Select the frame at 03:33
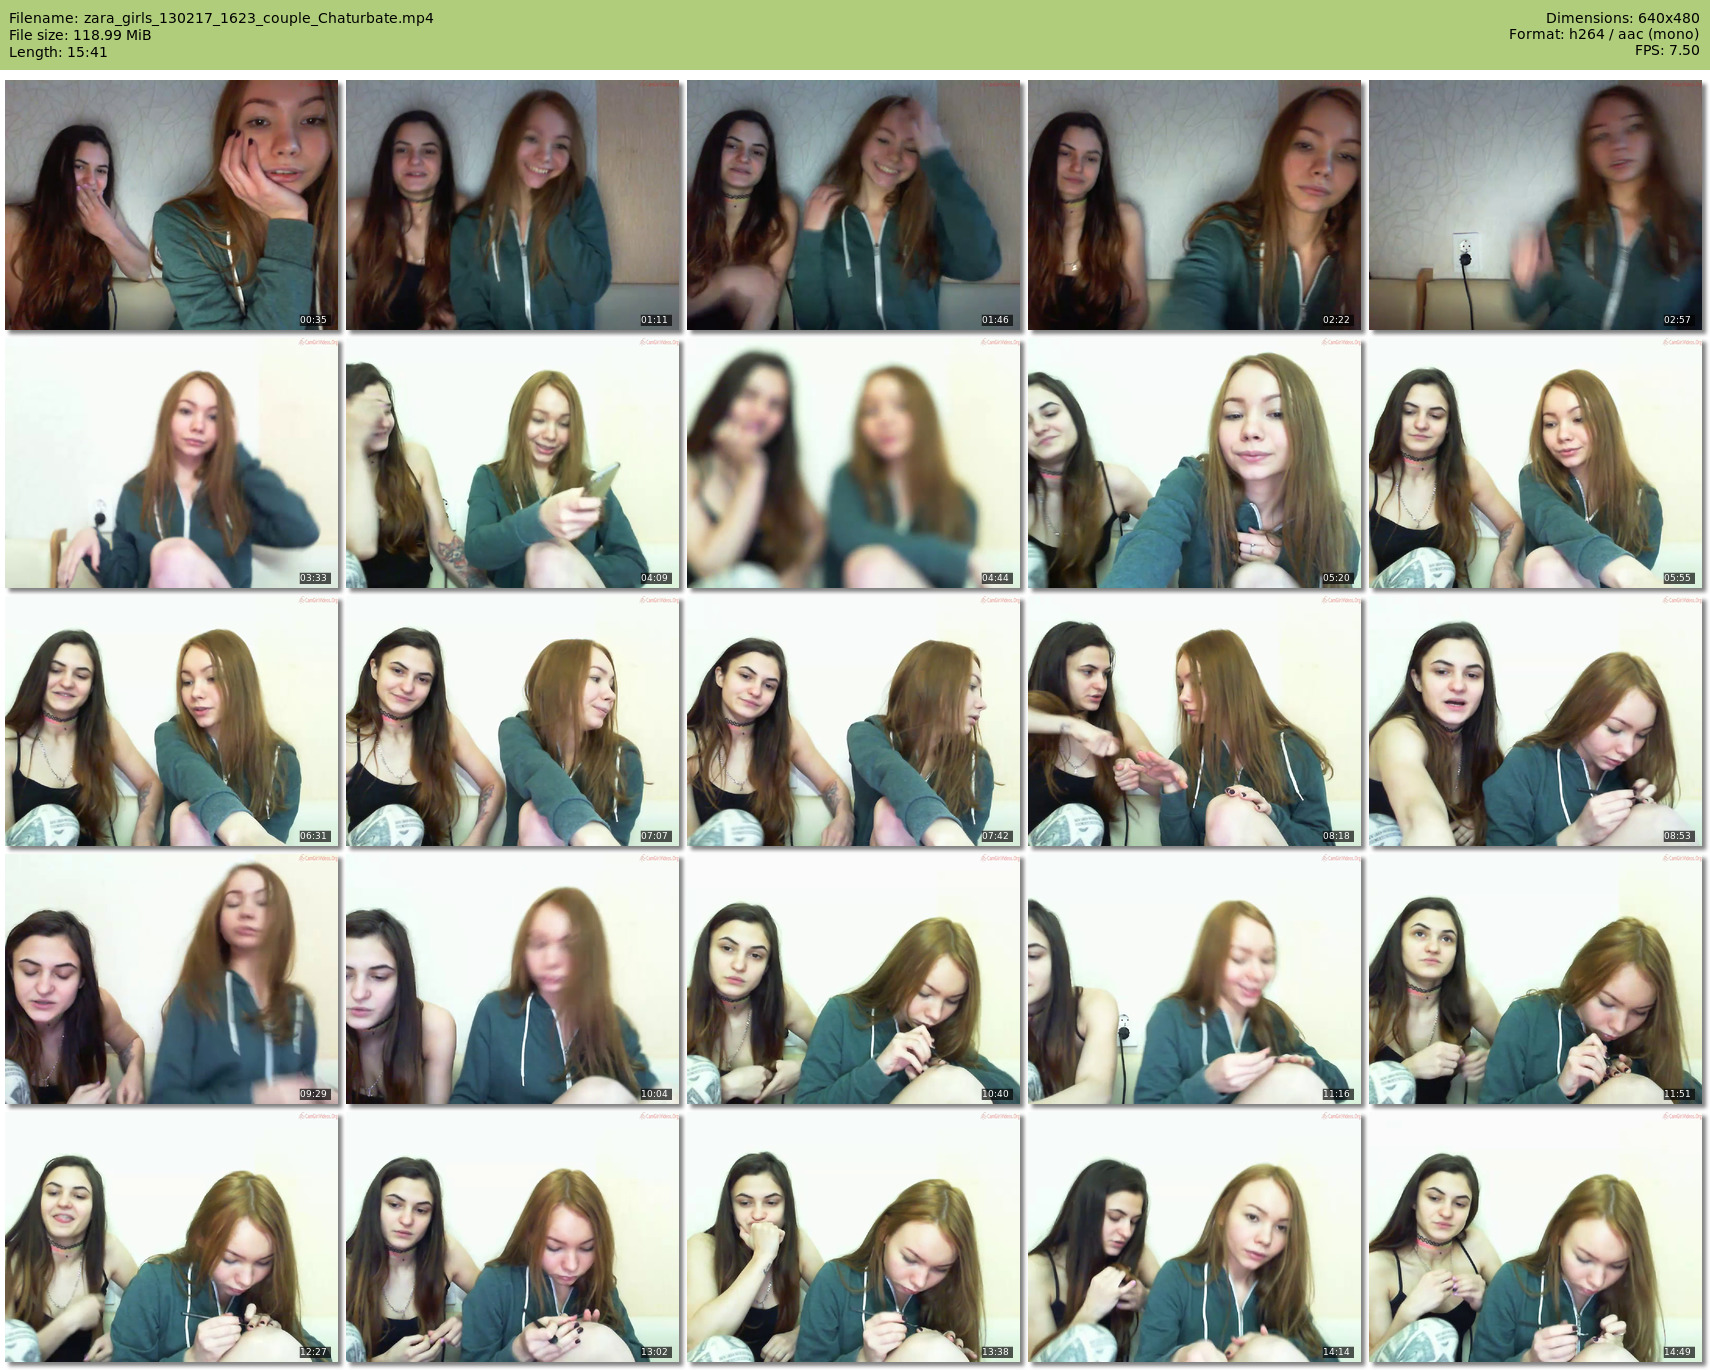This screenshot has height=1370, width=1710. 172,463
